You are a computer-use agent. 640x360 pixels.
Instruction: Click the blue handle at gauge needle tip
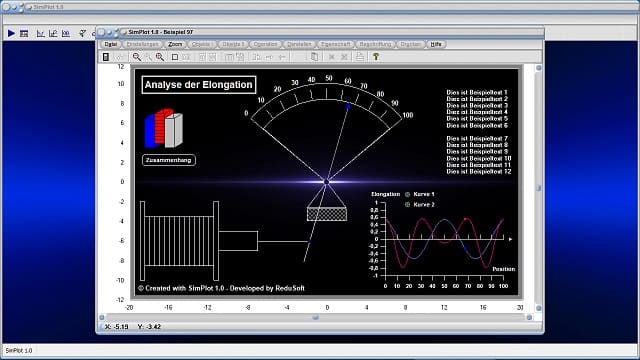coord(348,107)
